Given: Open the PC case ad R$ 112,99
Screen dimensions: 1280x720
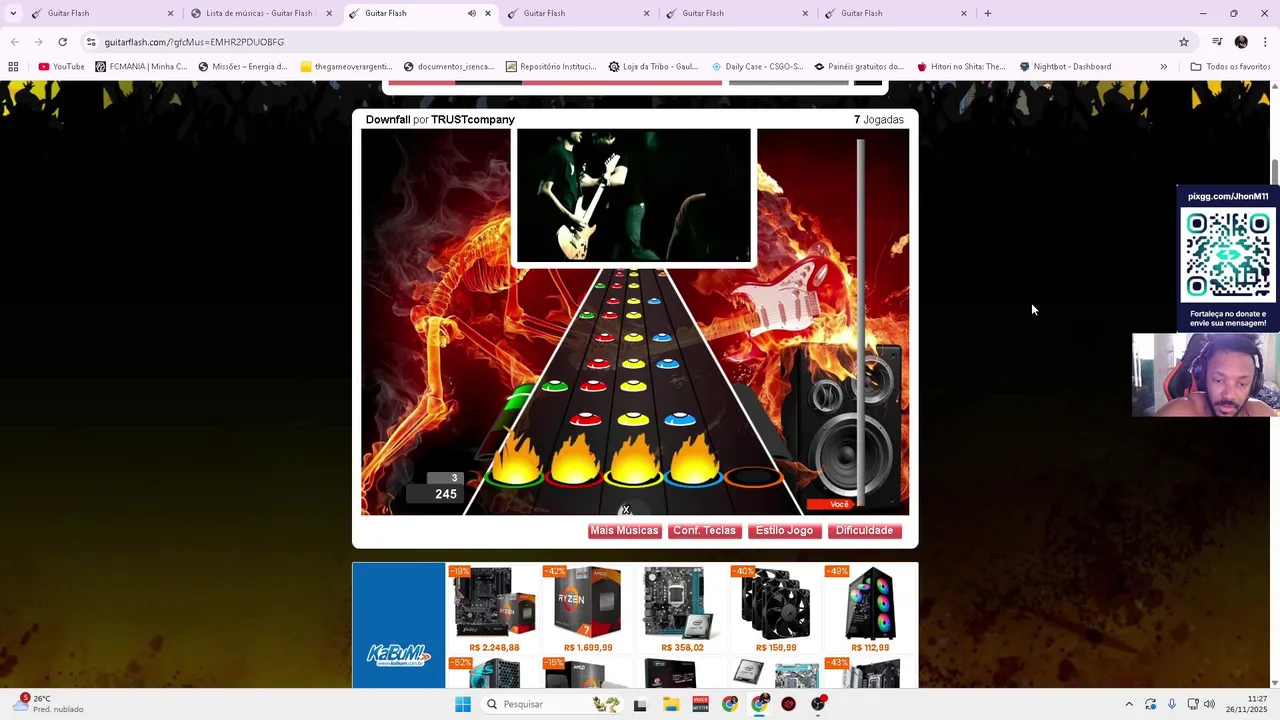Looking at the screenshot, I should [x=870, y=609].
